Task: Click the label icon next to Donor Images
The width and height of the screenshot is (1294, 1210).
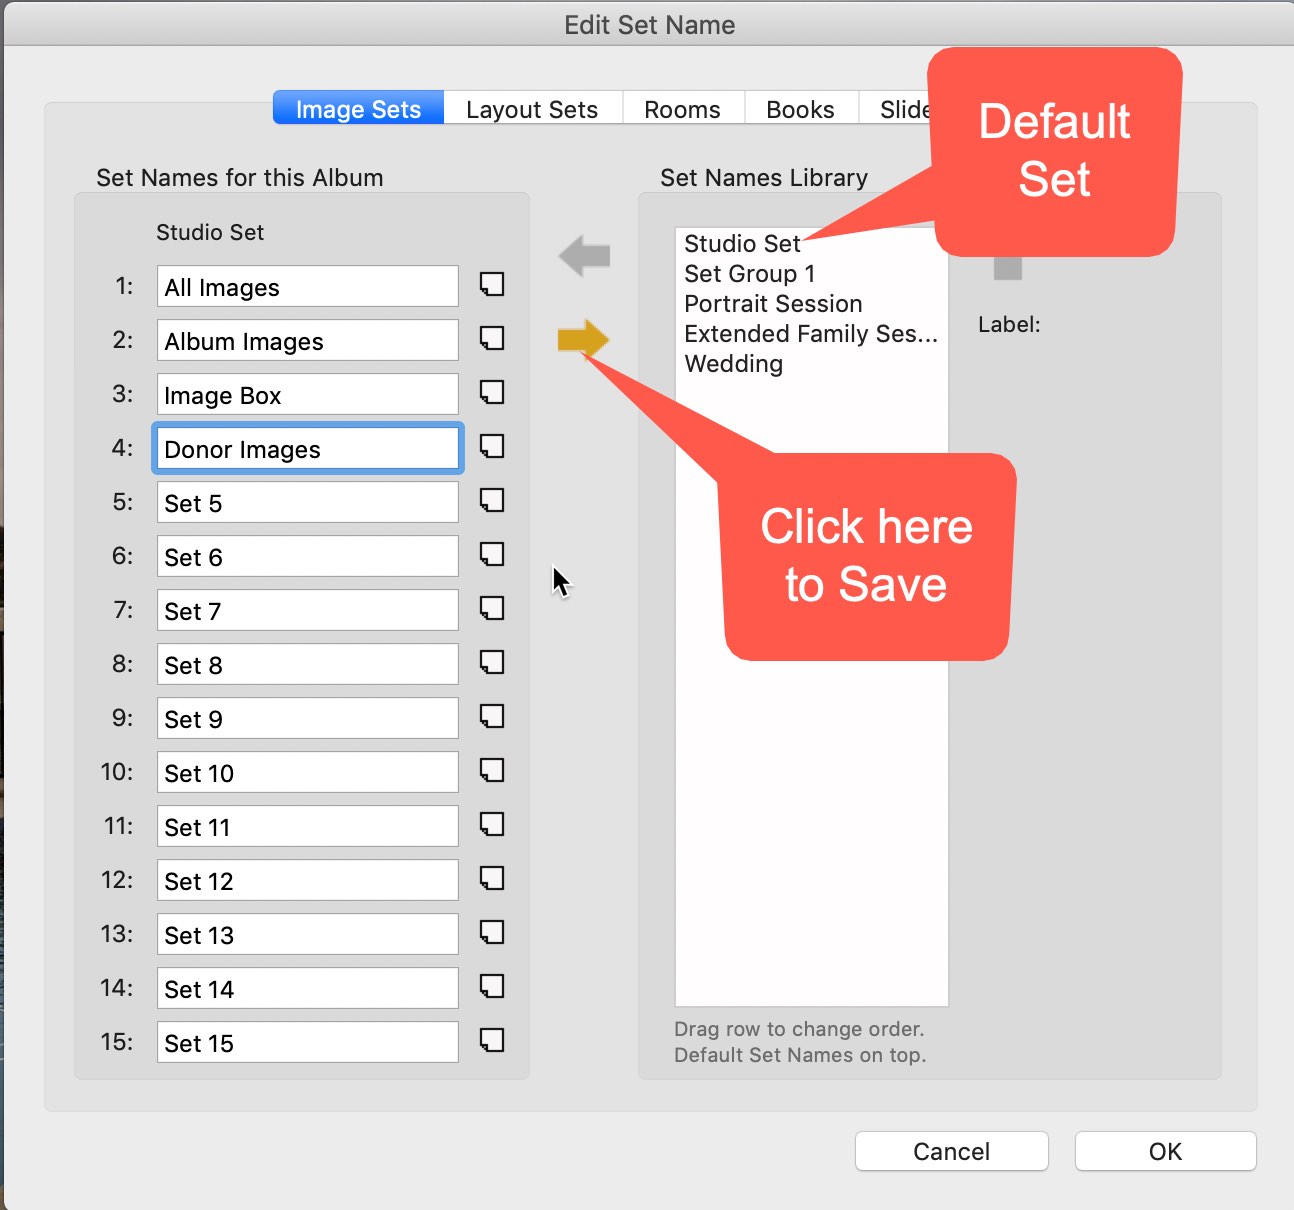Action: point(491,447)
